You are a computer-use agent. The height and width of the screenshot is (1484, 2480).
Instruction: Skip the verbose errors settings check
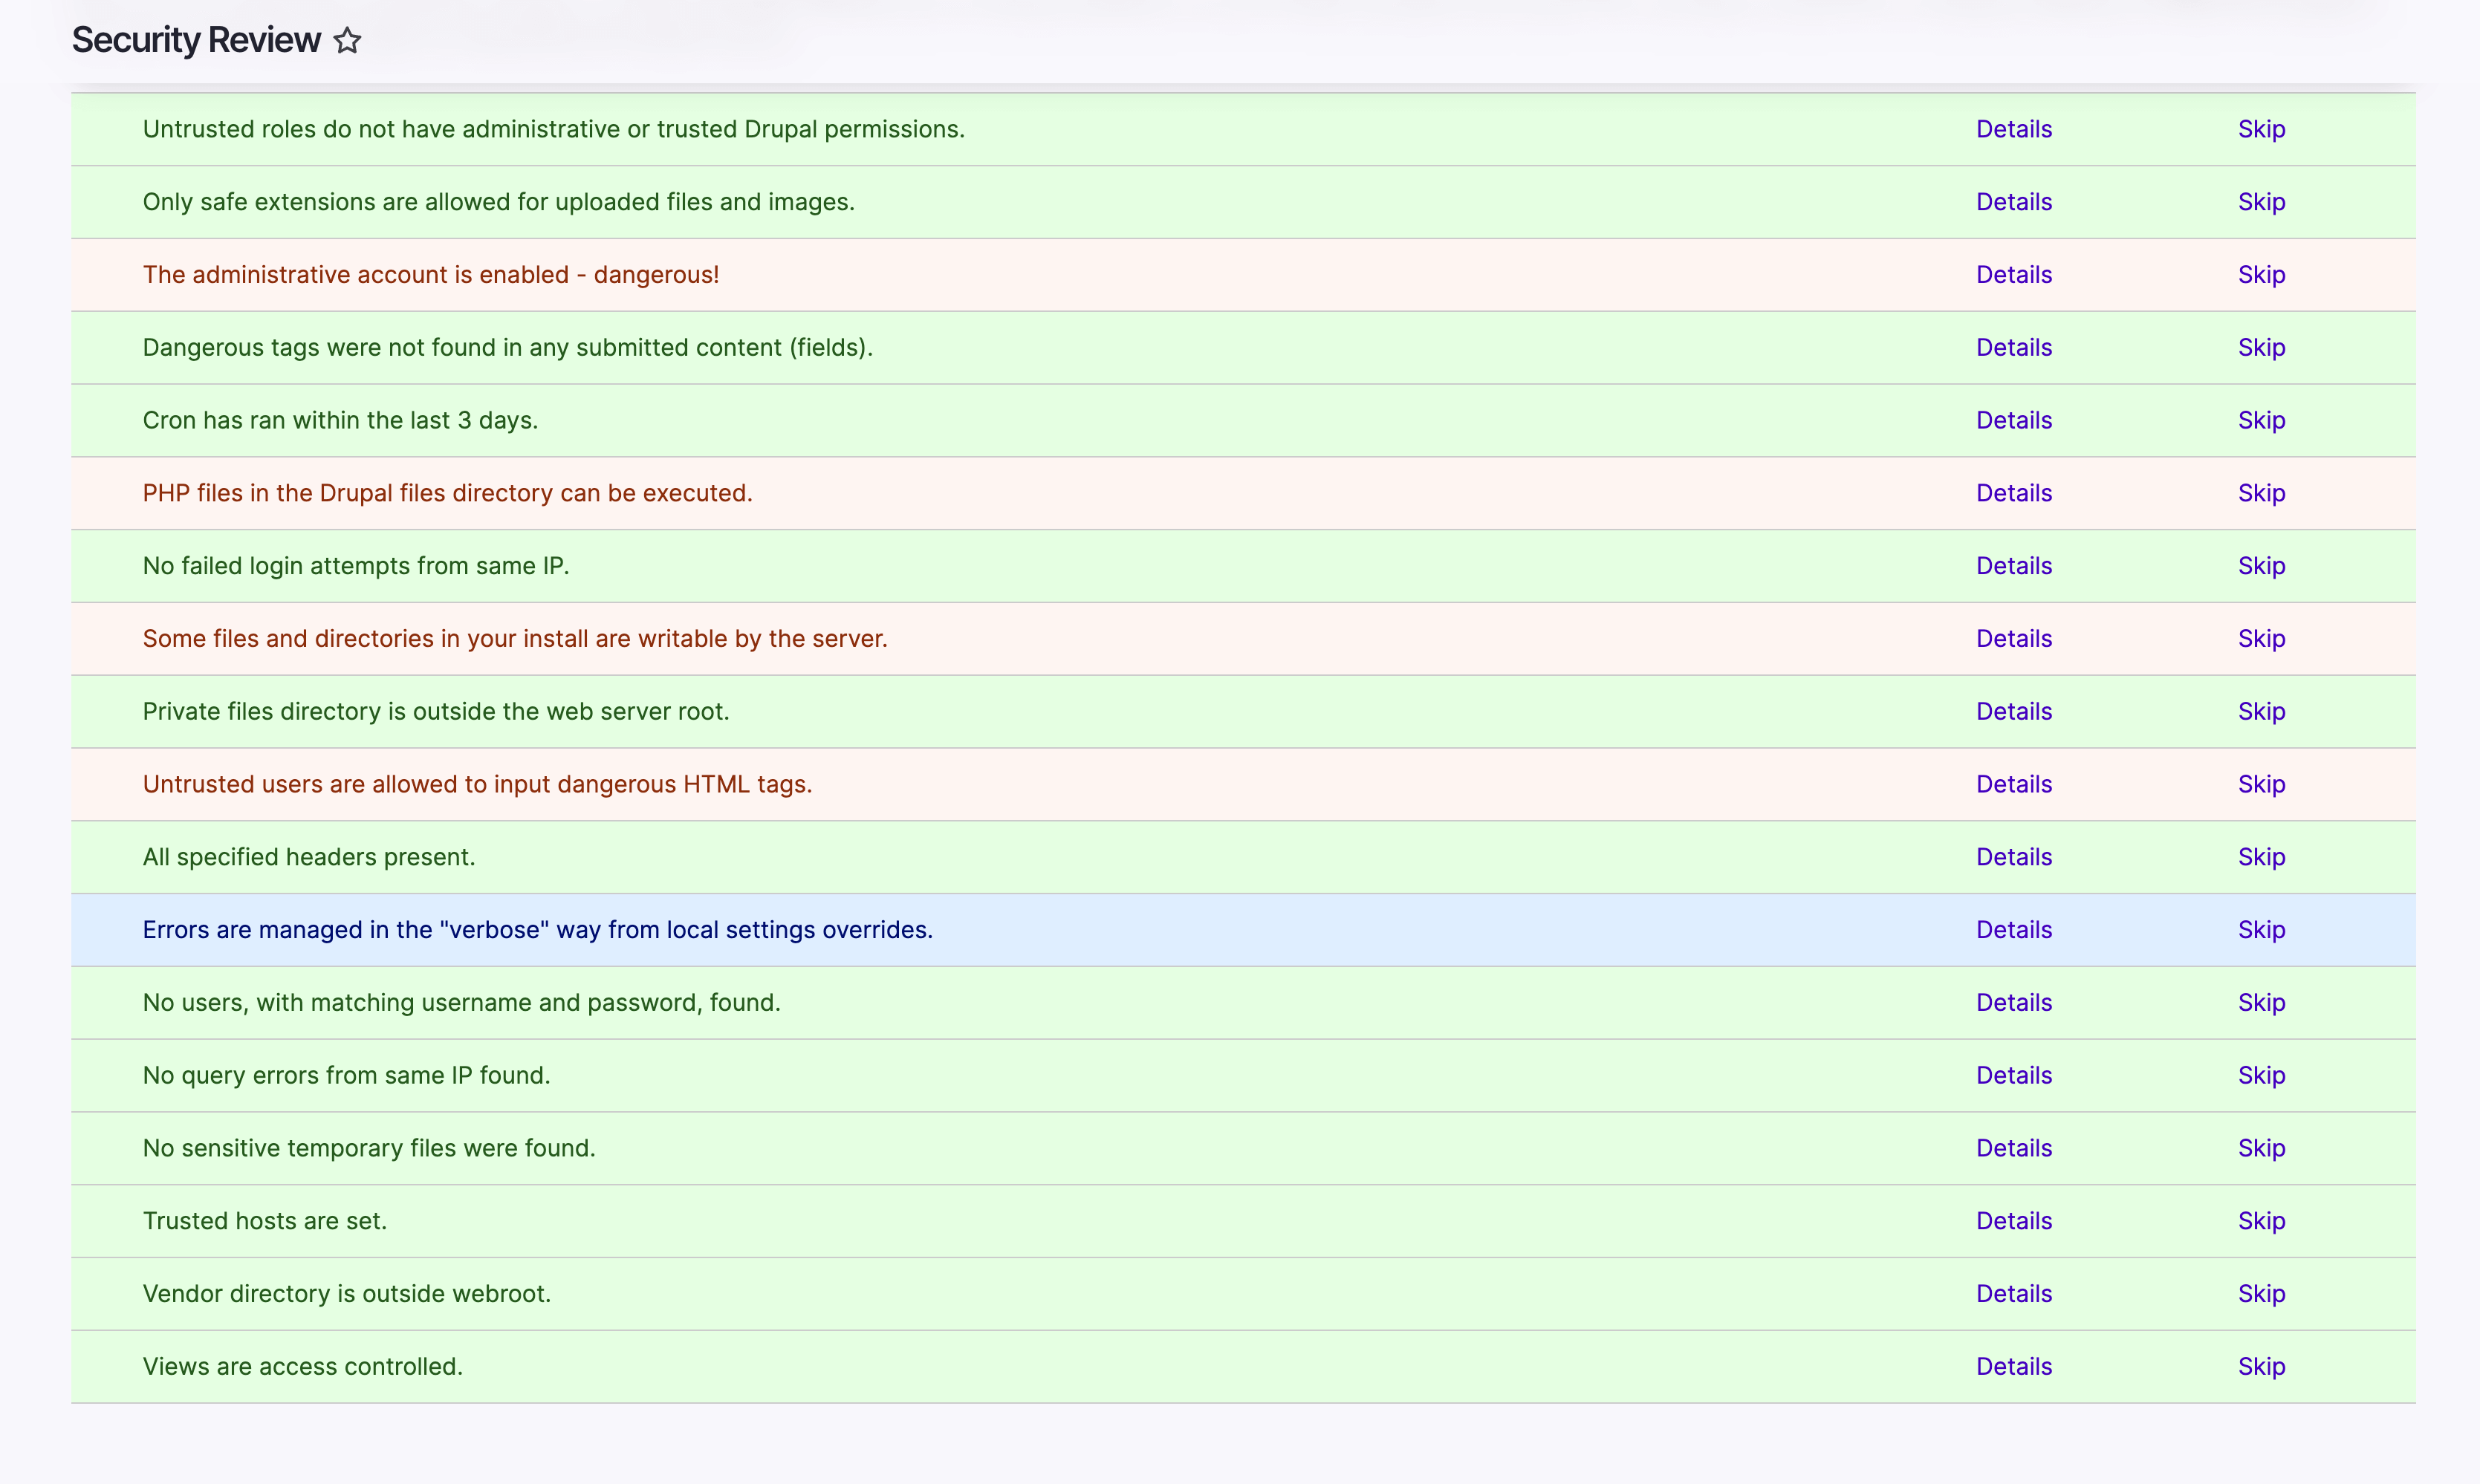tap(2263, 928)
